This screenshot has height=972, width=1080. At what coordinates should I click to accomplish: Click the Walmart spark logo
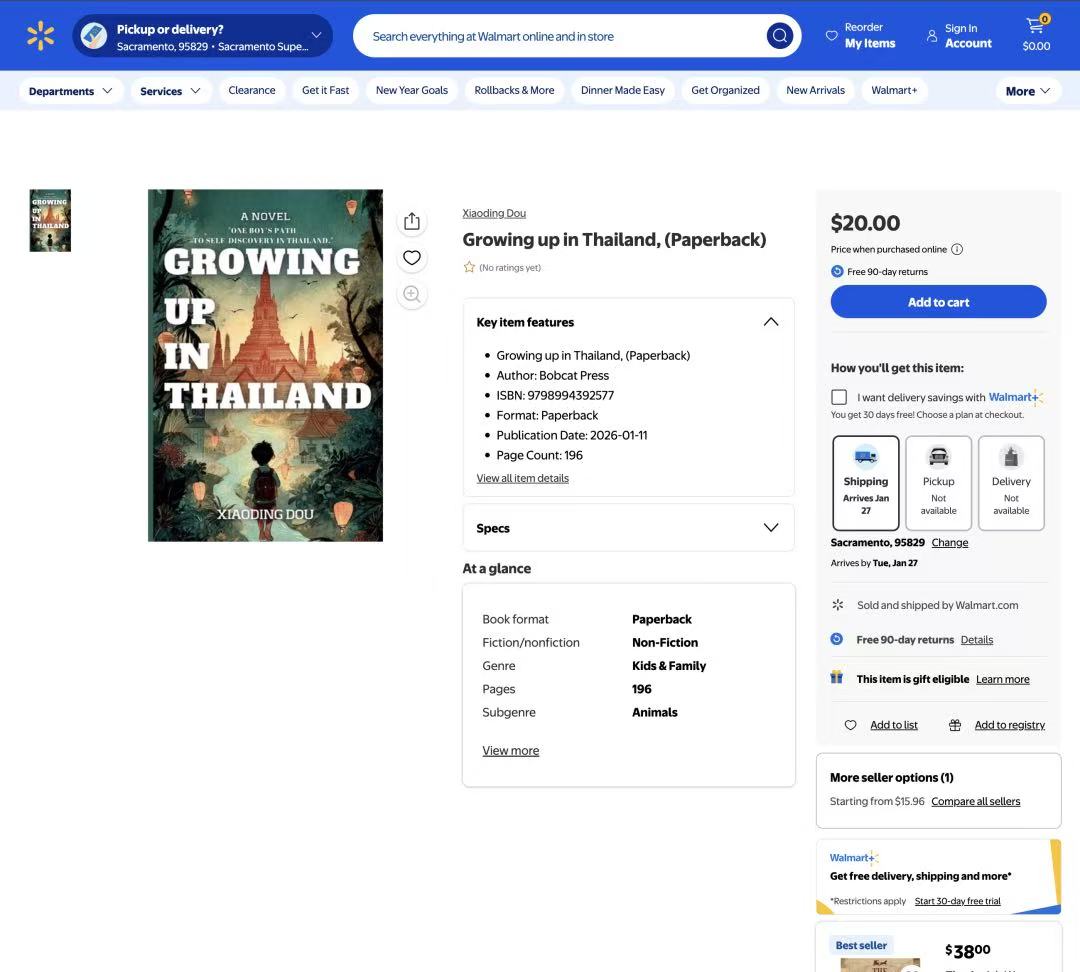point(40,37)
